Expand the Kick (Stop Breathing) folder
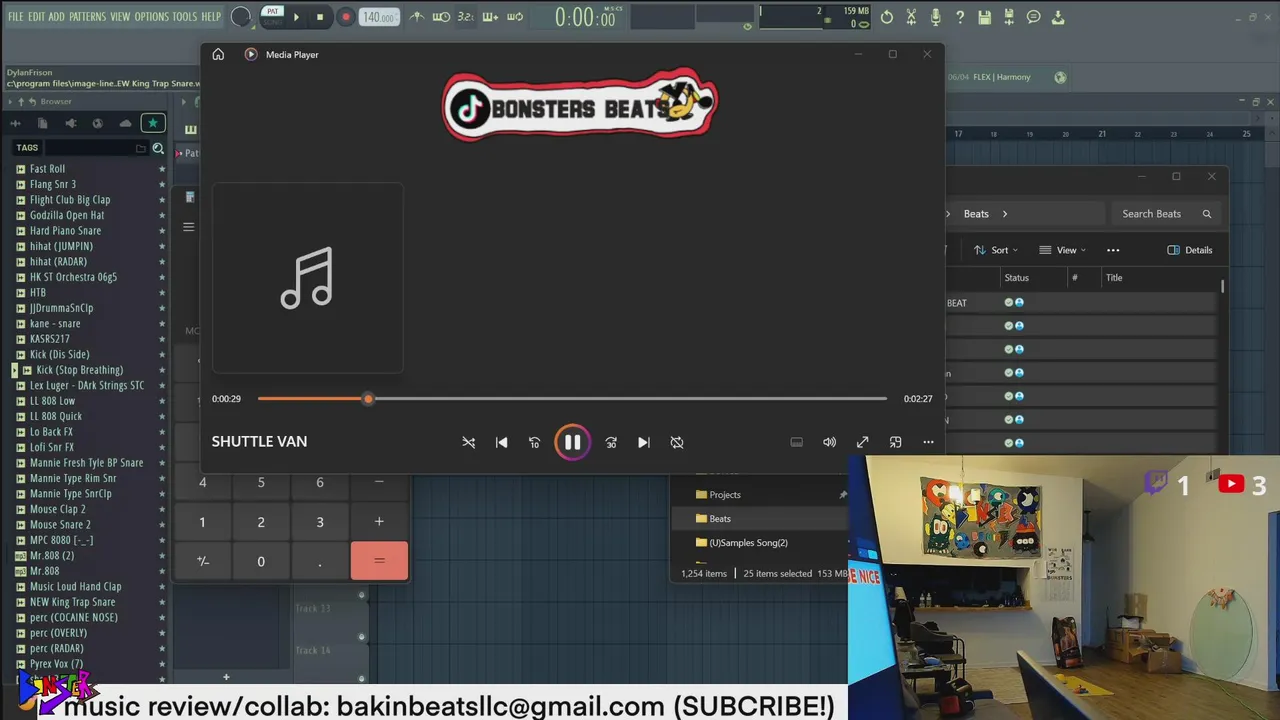1280x720 pixels. (15, 370)
